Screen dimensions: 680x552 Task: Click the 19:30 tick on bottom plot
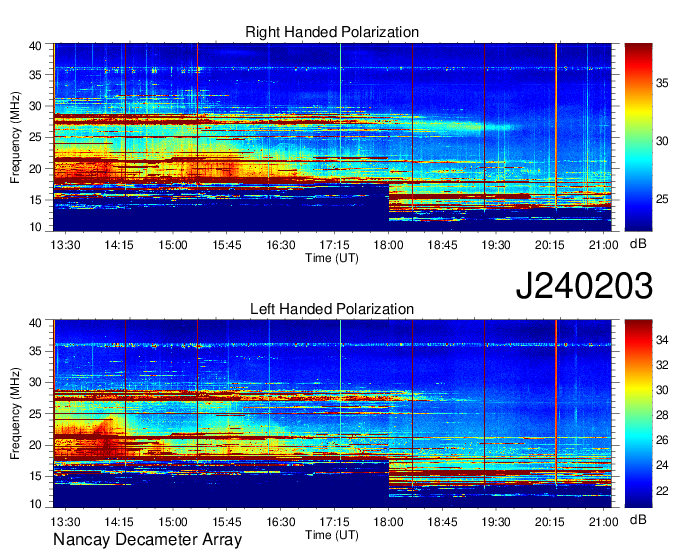496,522
